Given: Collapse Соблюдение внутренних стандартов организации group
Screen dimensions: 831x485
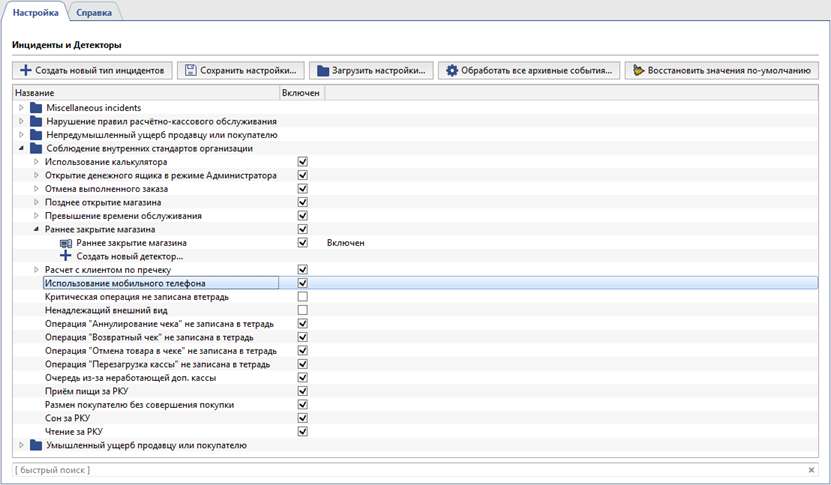Looking at the screenshot, I should (x=22, y=148).
